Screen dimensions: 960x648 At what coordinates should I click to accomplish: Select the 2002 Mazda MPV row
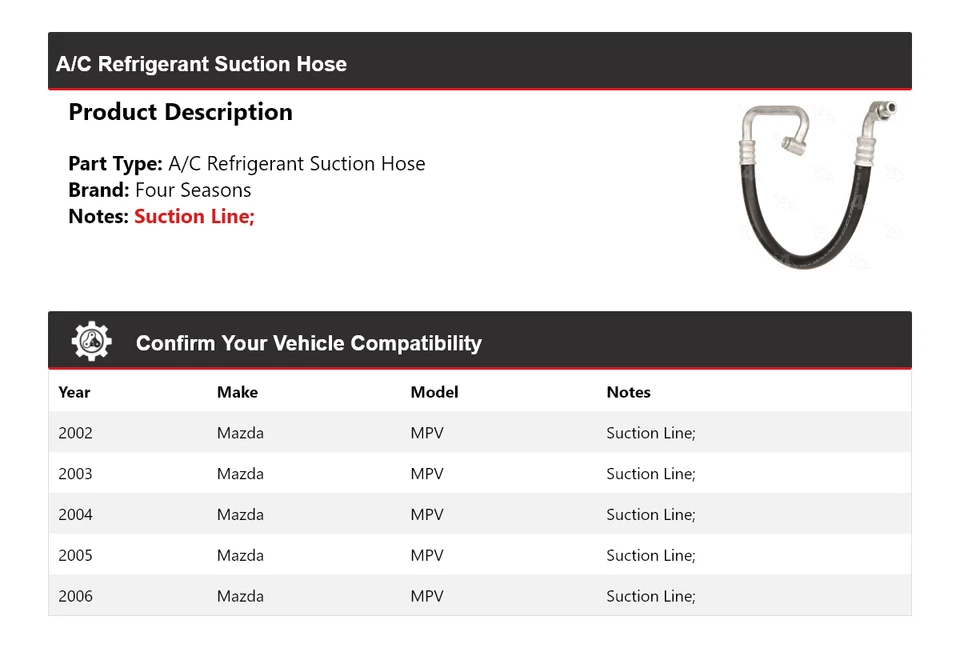click(x=479, y=433)
